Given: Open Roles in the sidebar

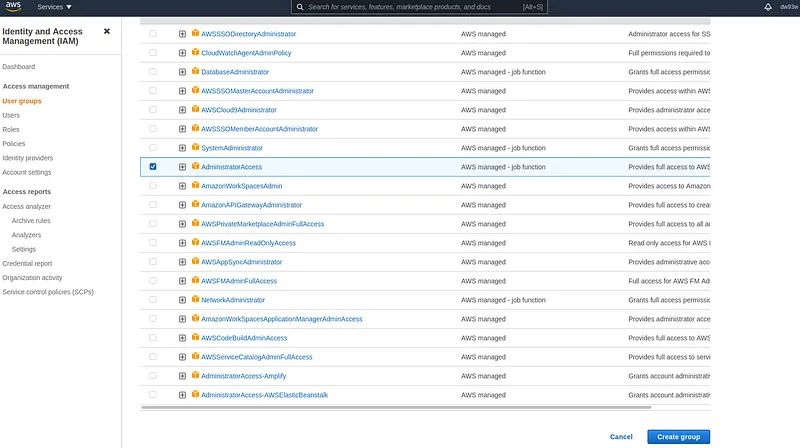Looking at the screenshot, I should click(11, 130).
